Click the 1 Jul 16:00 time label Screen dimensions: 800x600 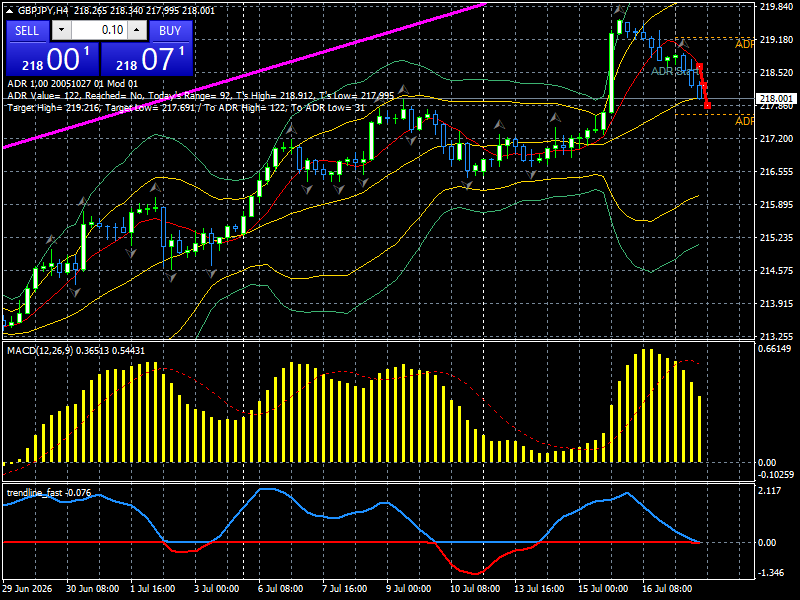153,589
